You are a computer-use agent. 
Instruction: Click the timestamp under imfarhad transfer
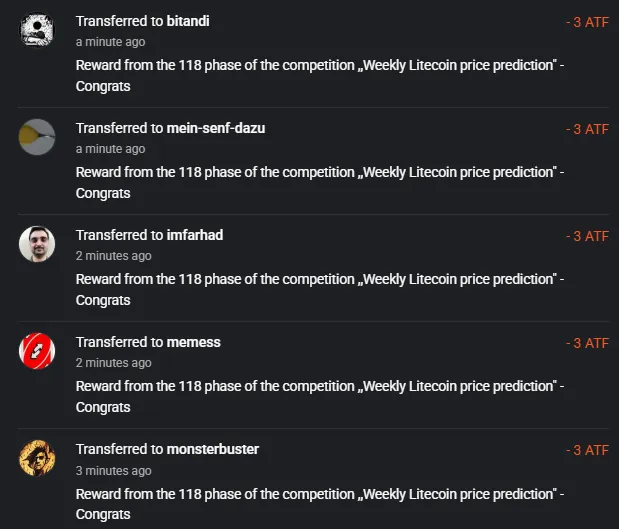(114, 256)
